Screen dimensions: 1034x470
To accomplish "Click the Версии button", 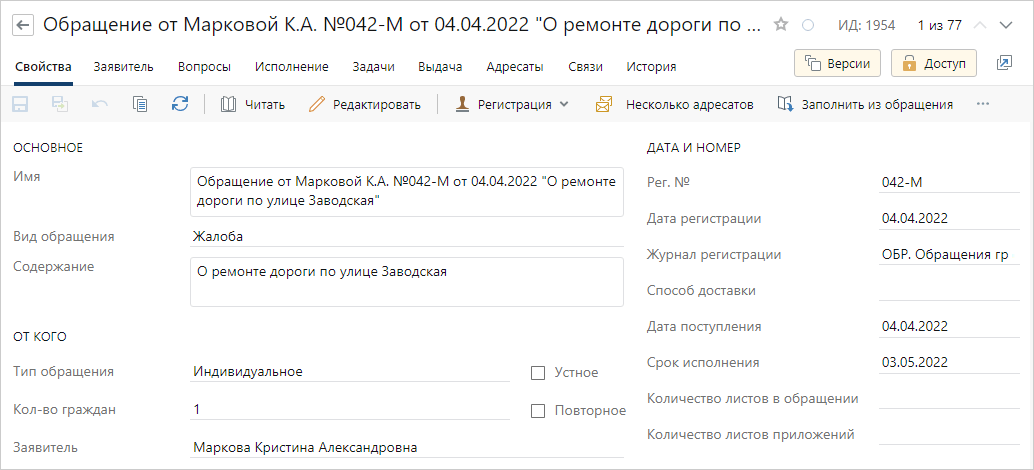I will pyautogui.click(x=837, y=63).
